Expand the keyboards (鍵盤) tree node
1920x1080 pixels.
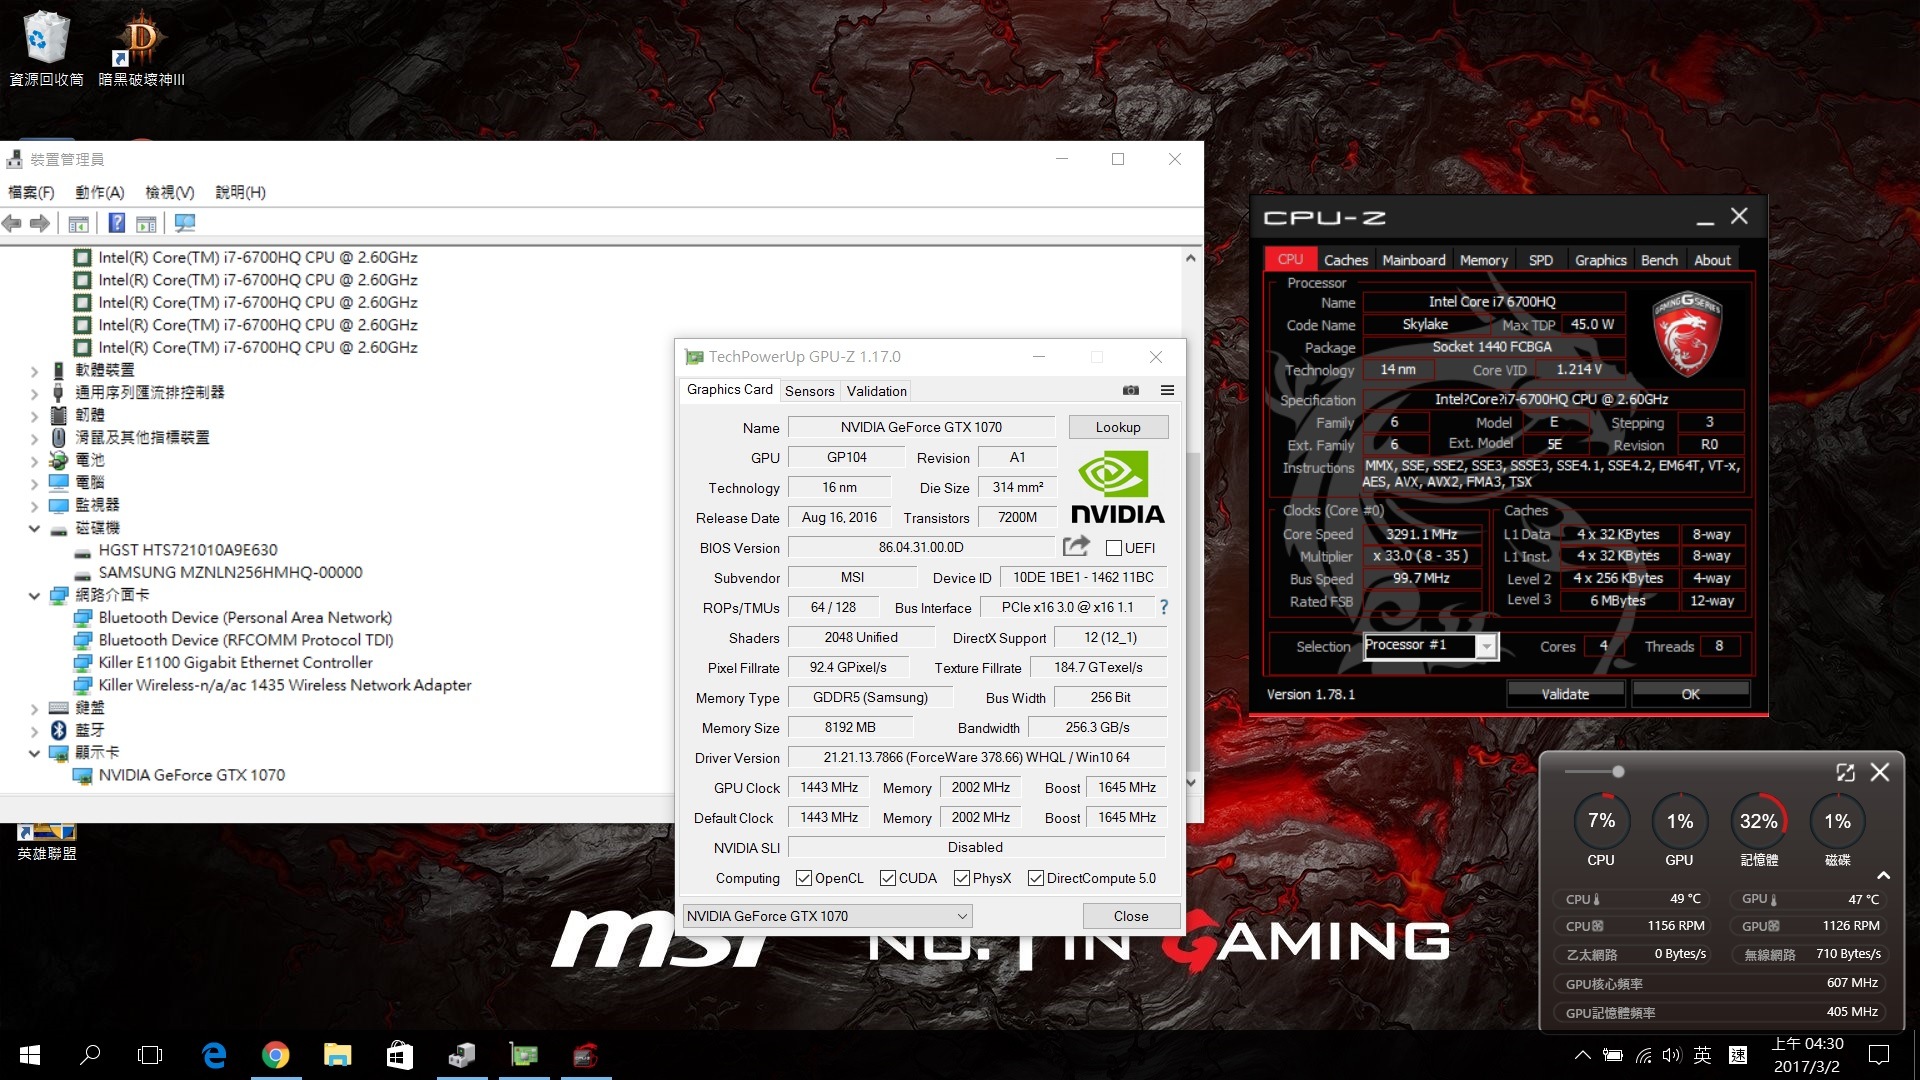click(35, 708)
